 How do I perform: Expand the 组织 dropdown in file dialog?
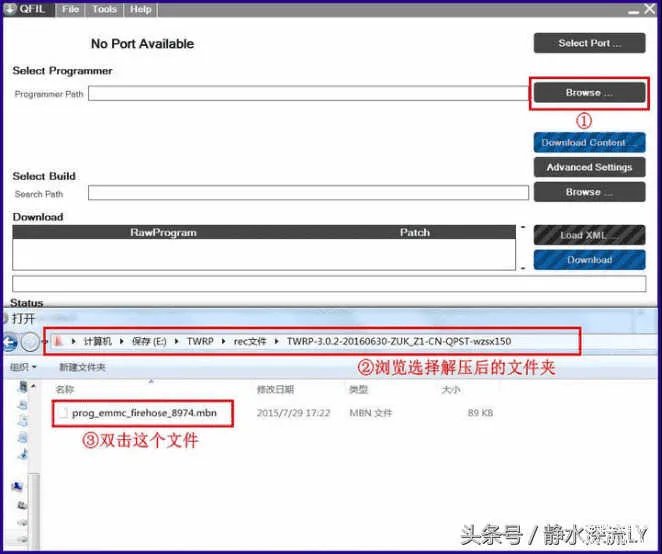22,367
